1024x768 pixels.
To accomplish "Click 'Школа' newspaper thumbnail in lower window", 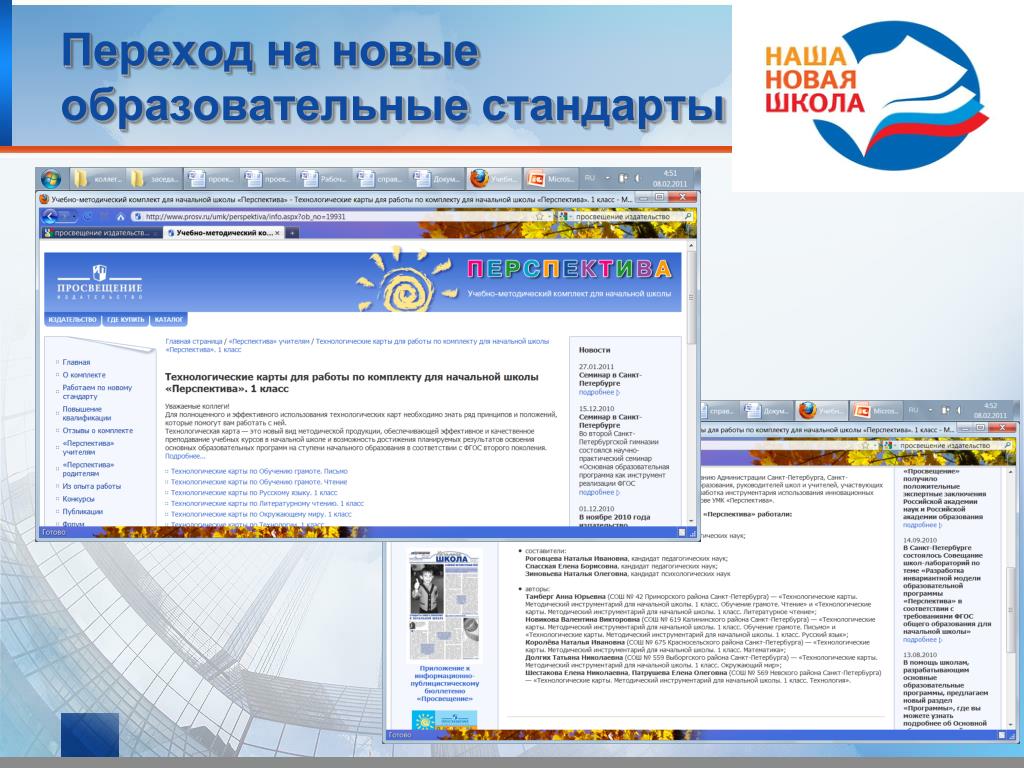I will [445, 605].
